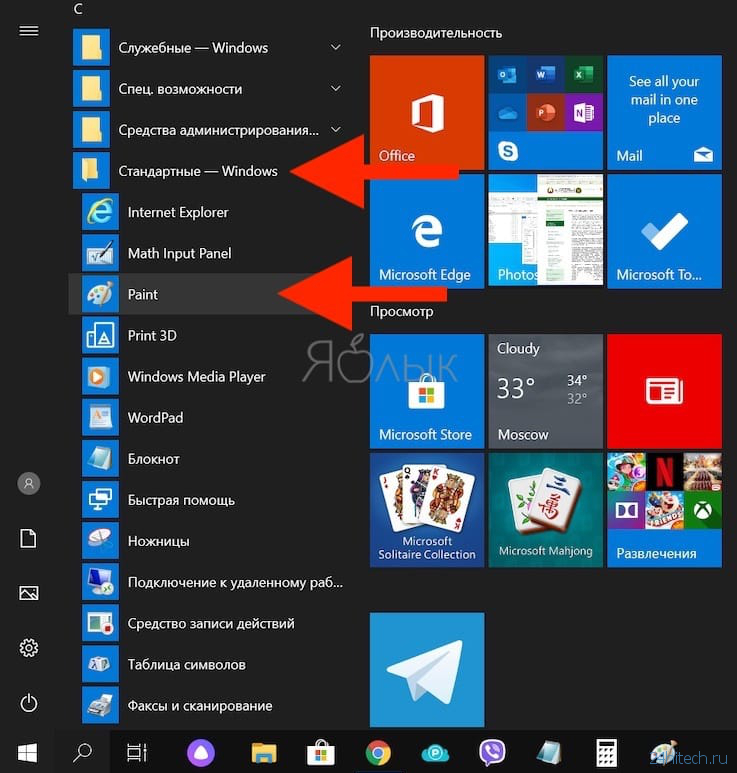This screenshot has width=737, height=773.
Task: Open Microsoft Store tile
Action: 427,391
